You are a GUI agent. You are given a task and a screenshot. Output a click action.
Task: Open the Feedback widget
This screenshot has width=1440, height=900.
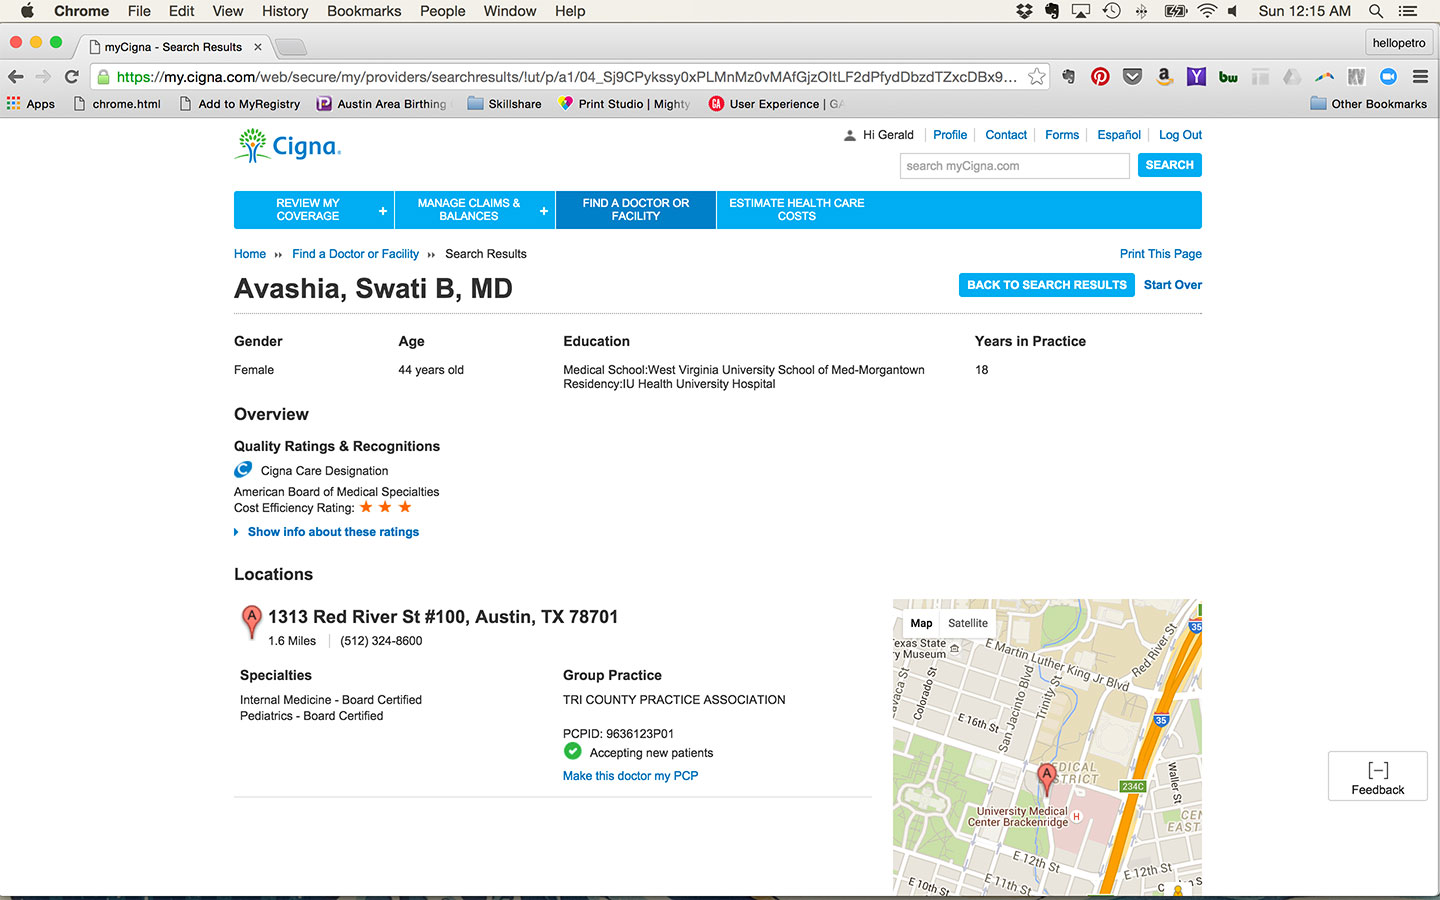pos(1378,777)
